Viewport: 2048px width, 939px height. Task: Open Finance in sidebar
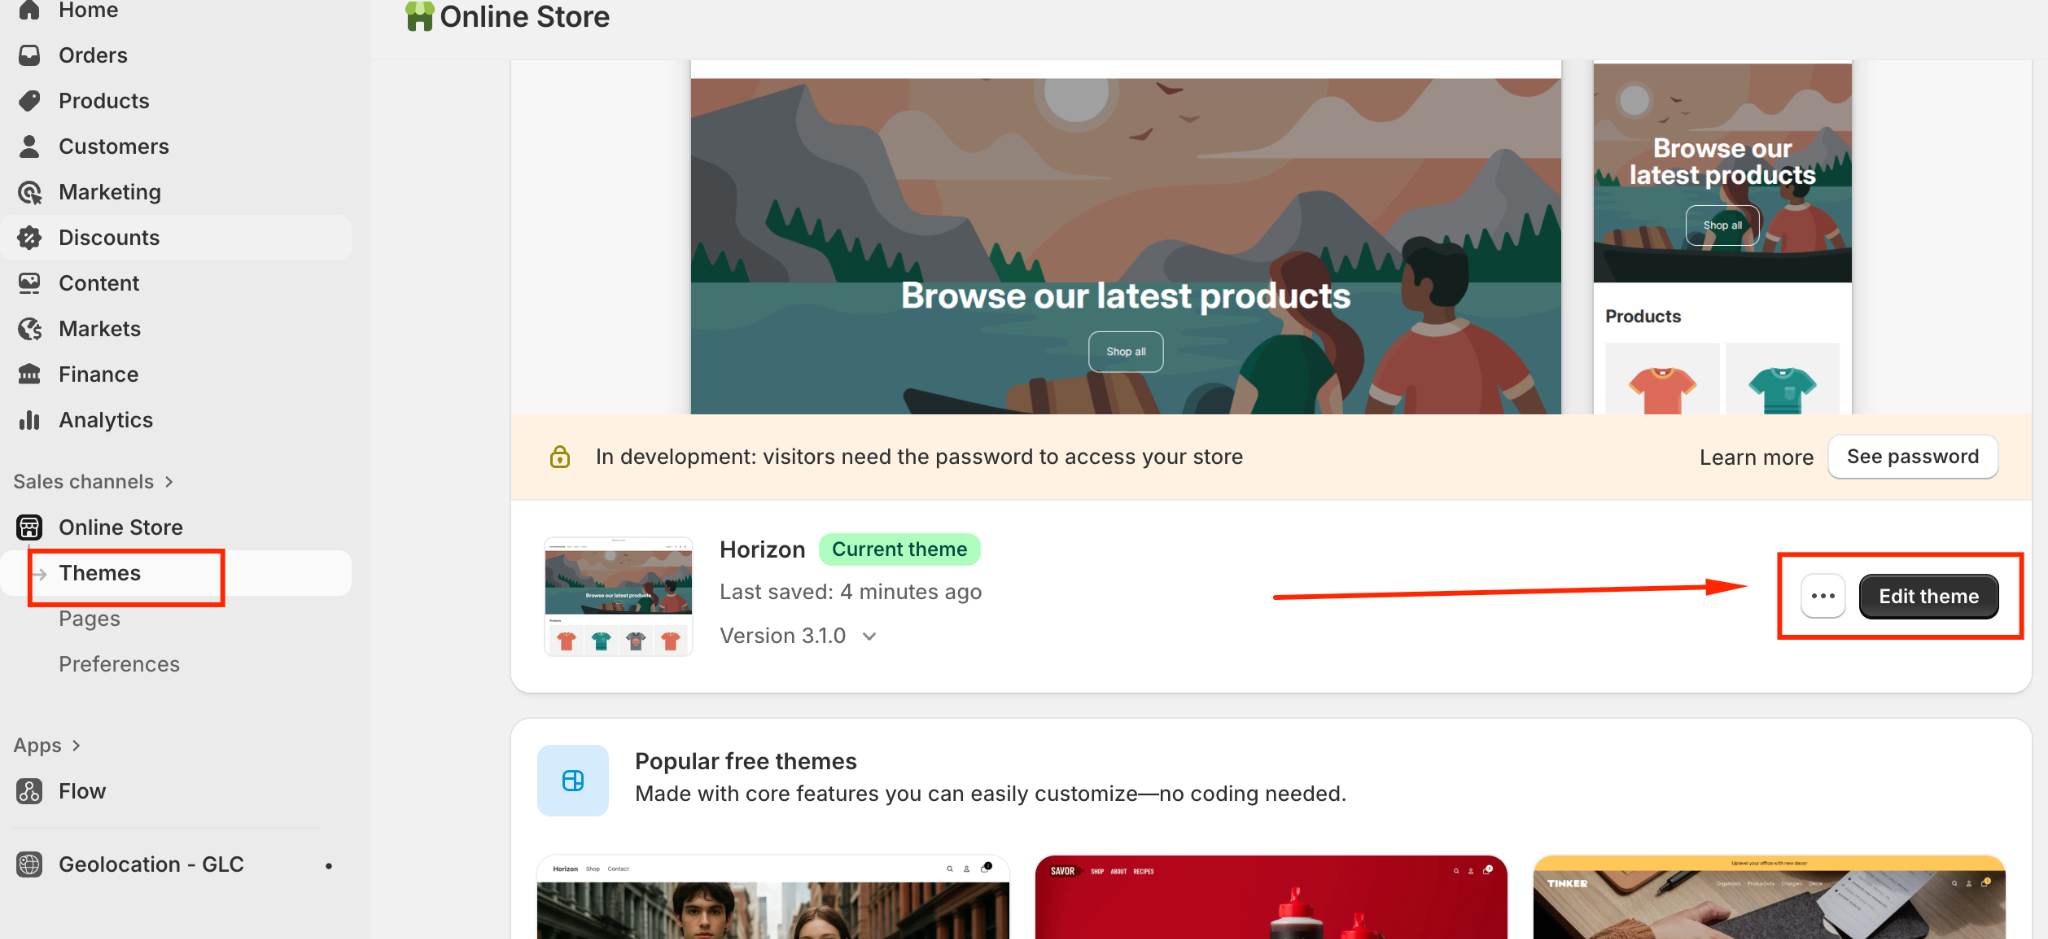pyautogui.click(x=176, y=374)
